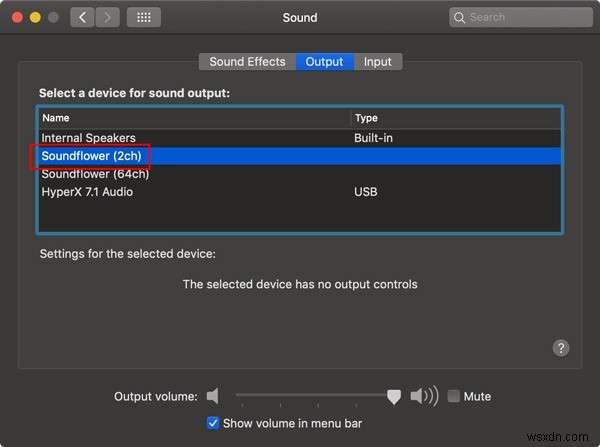Click the output volume slider thumb
The height and width of the screenshot is (447, 600).
394,396
